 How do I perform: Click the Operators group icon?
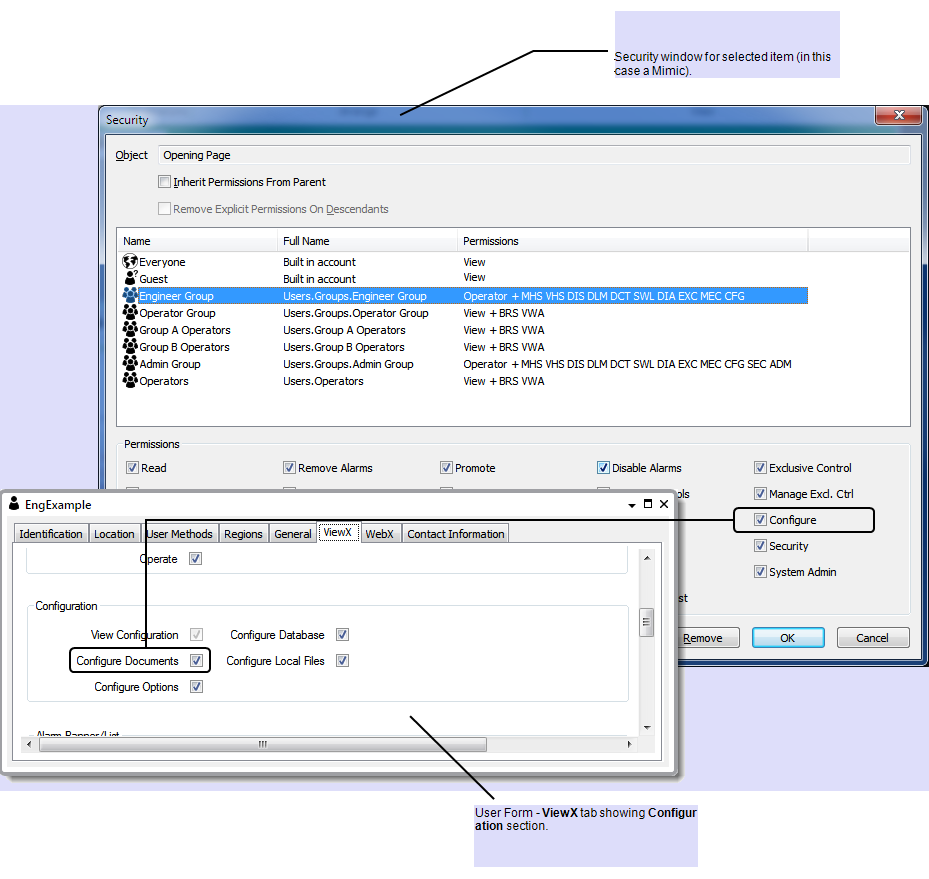[129, 381]
